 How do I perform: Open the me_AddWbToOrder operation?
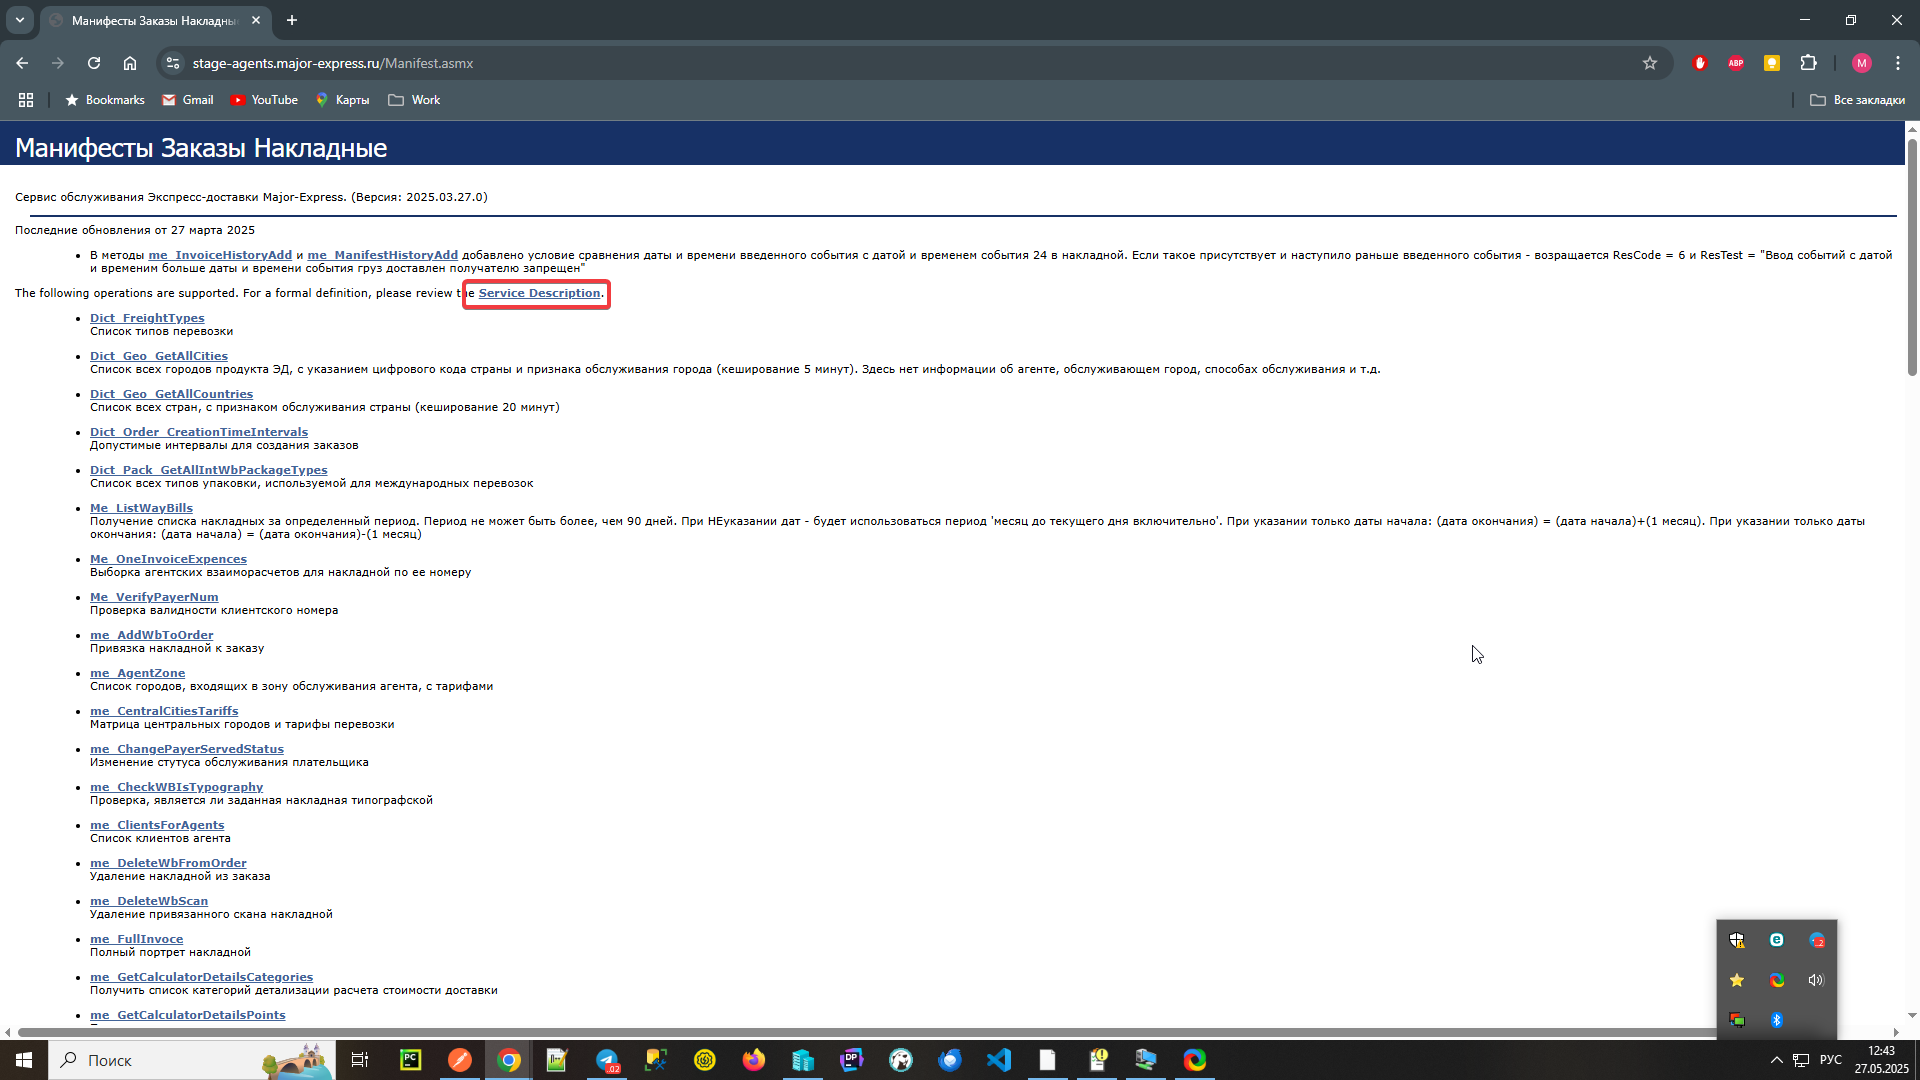pos(151,635)
